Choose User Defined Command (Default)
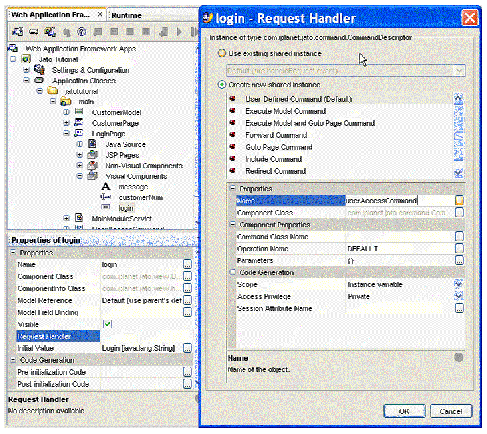 (298, 99)
